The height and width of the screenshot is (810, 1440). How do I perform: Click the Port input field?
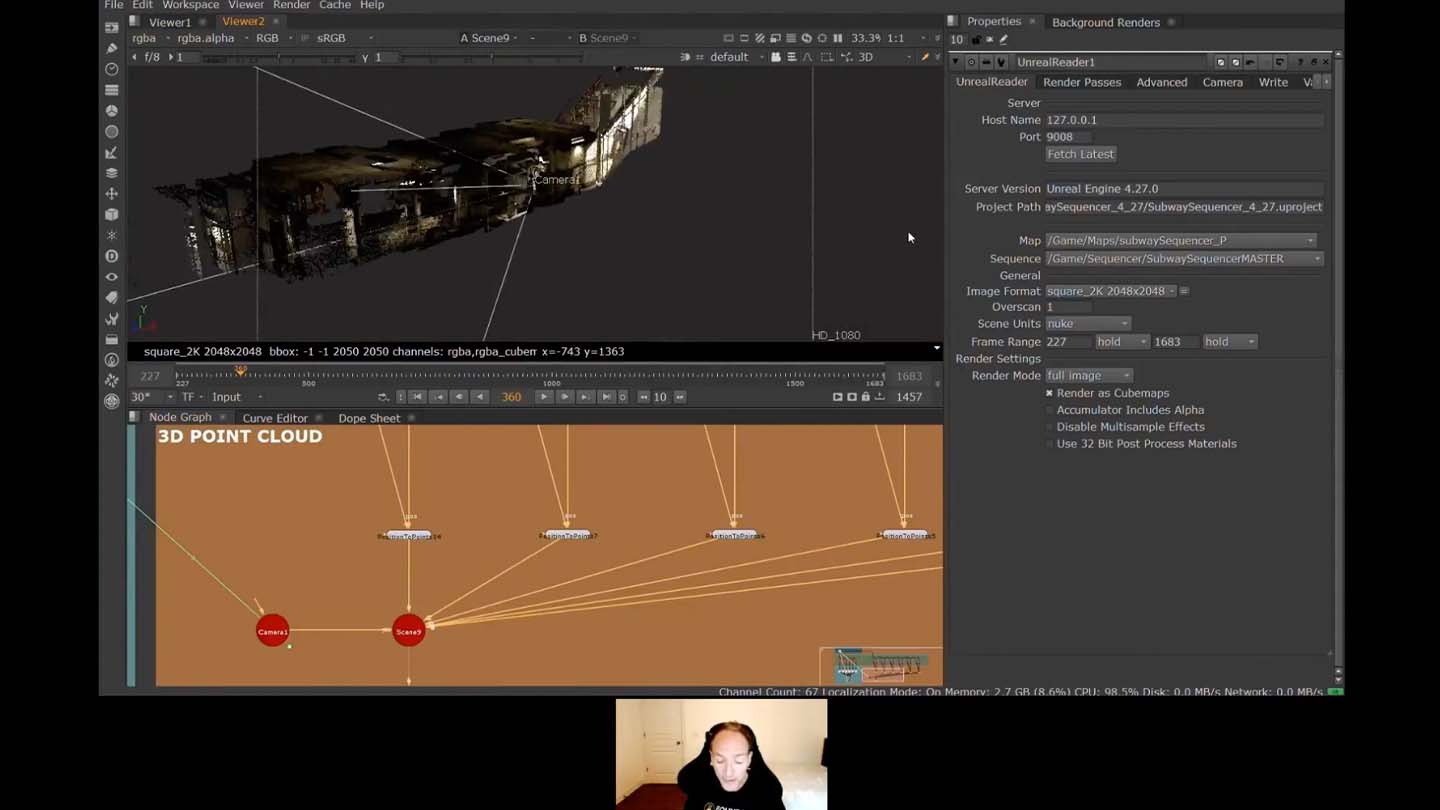[x=1068, y=137]
